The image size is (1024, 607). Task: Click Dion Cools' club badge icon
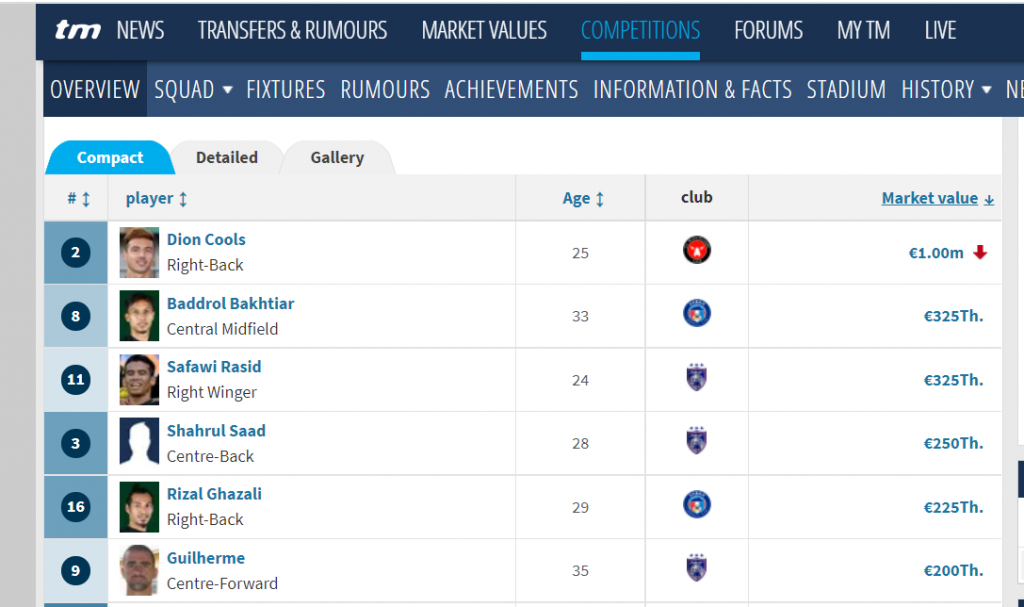coord(696,250)
